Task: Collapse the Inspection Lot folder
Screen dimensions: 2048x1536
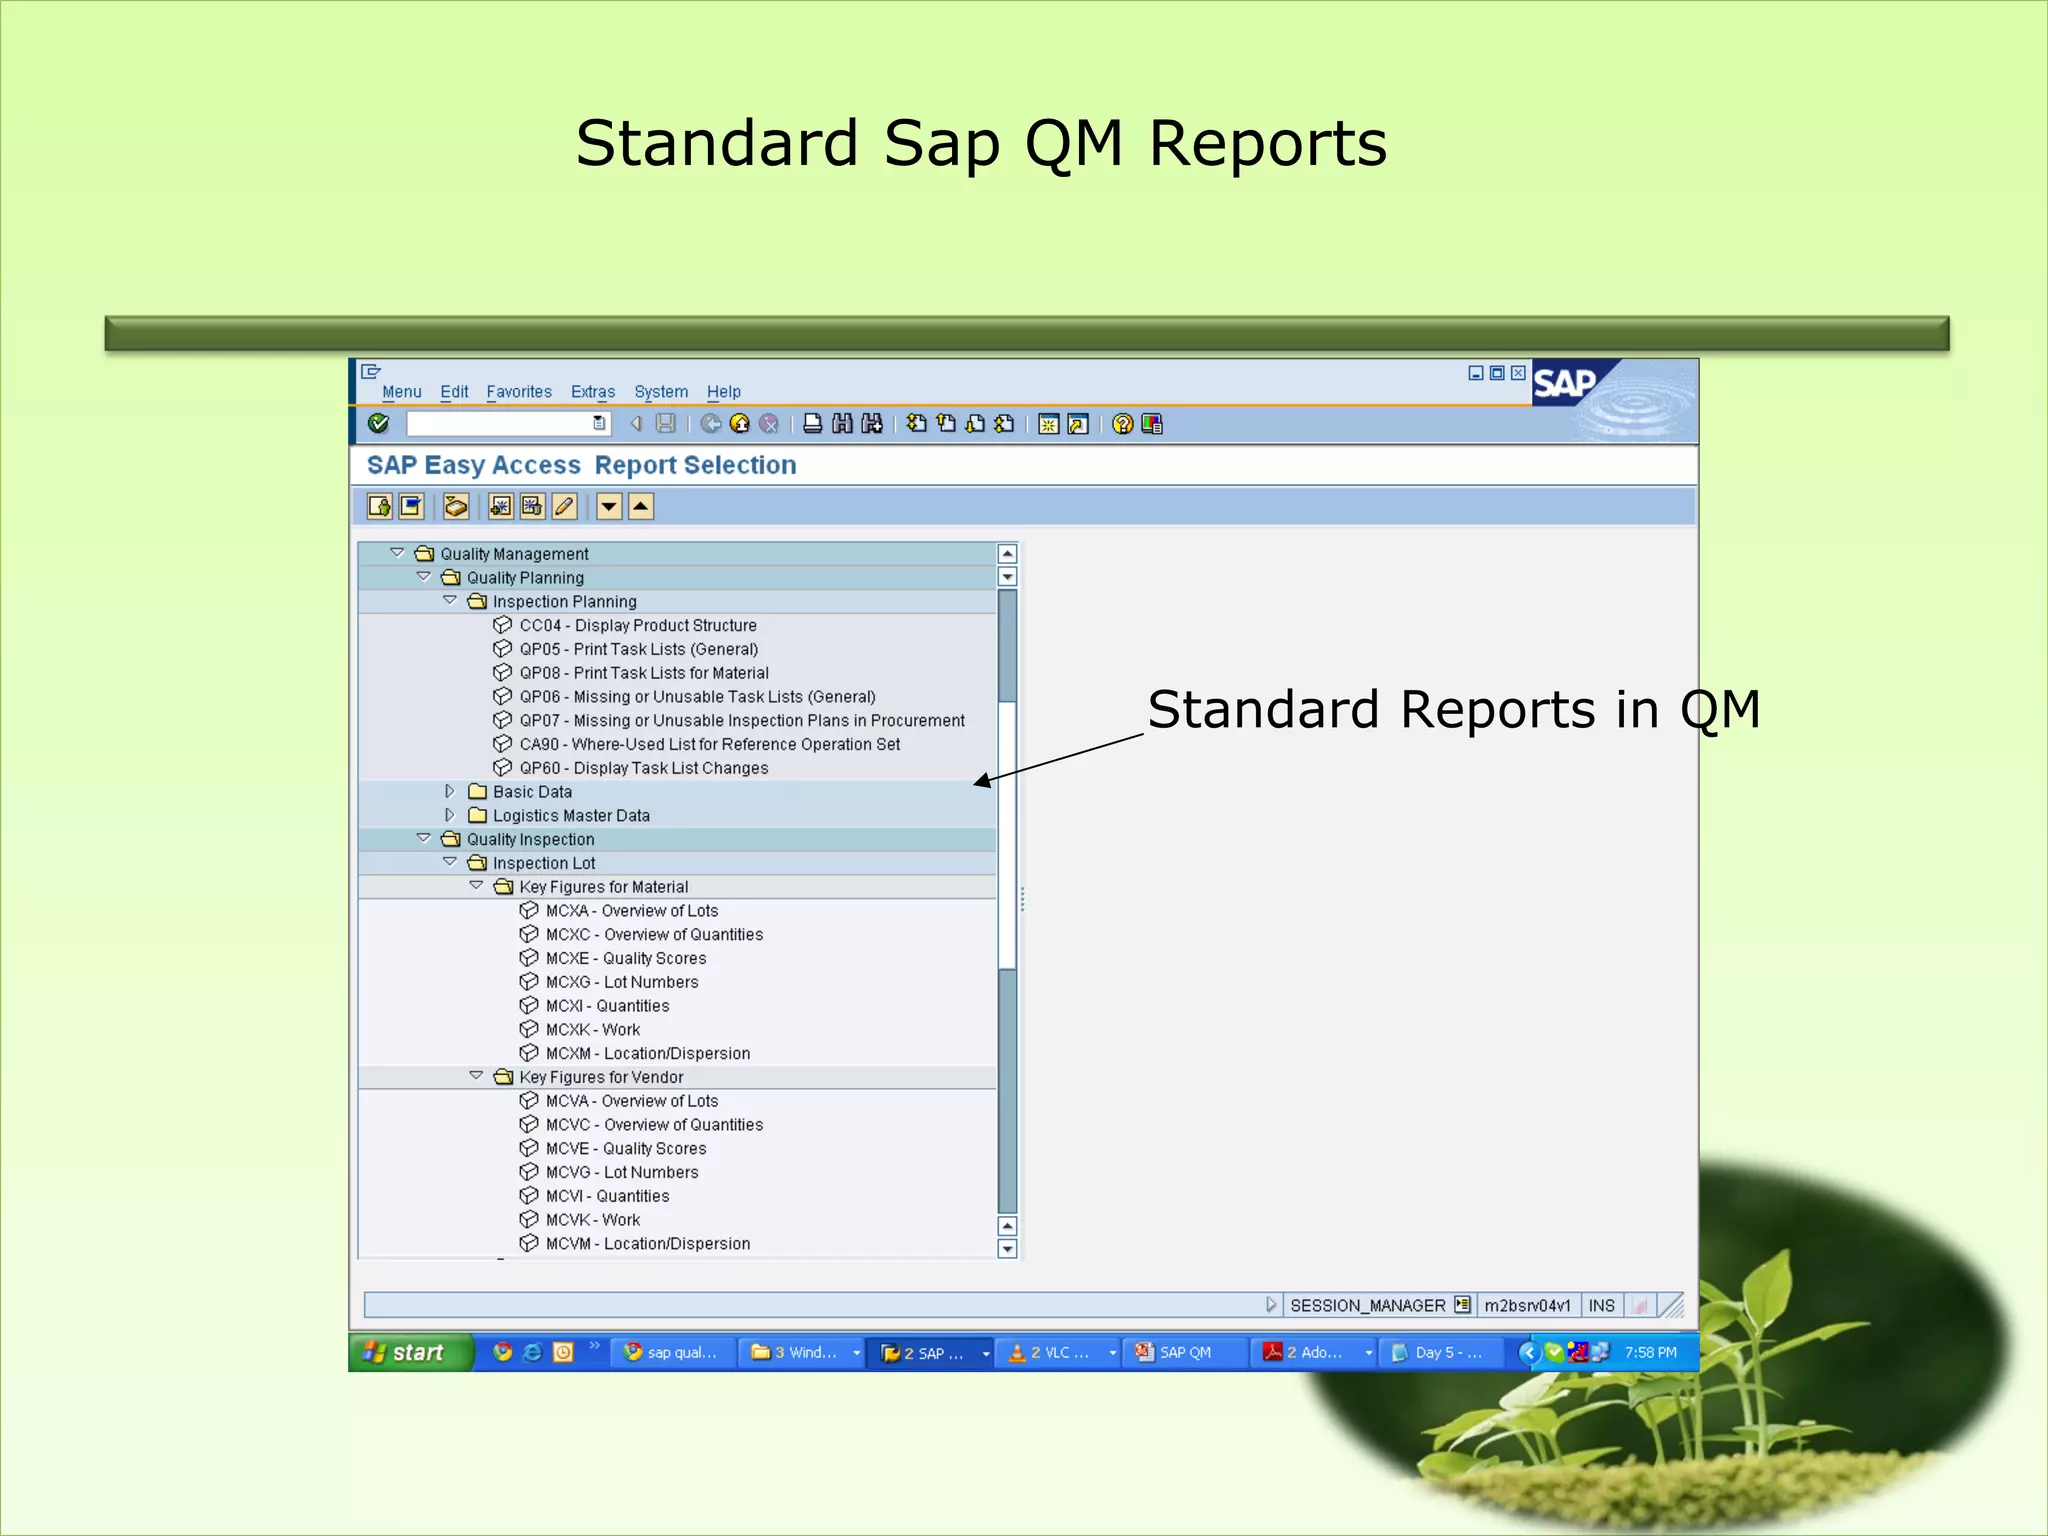Action: (450, 862)
